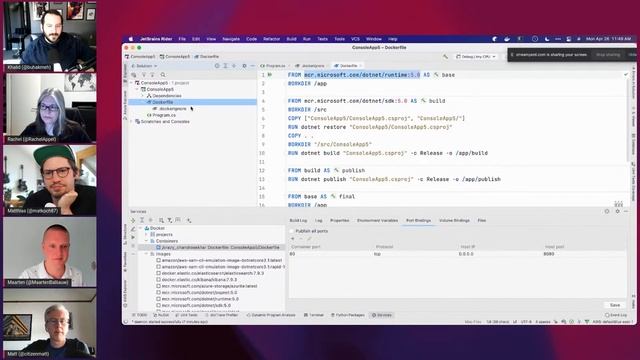
Task: Click the run gutter icon on line 1
Action: point(270,75)
